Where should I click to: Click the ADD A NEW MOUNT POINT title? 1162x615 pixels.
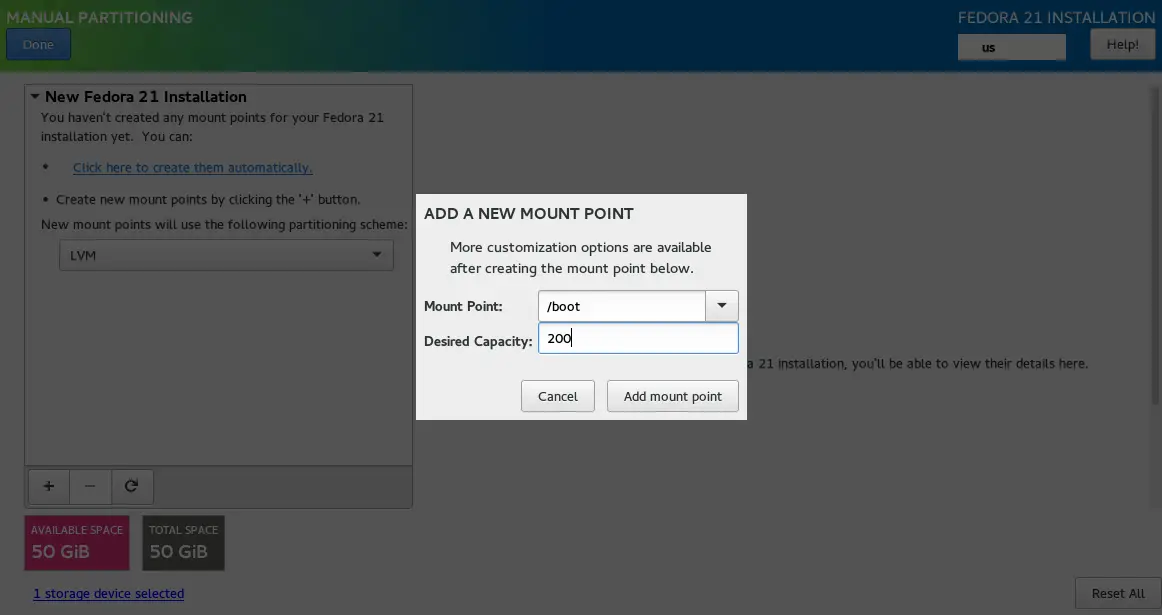tap(528, 213)
